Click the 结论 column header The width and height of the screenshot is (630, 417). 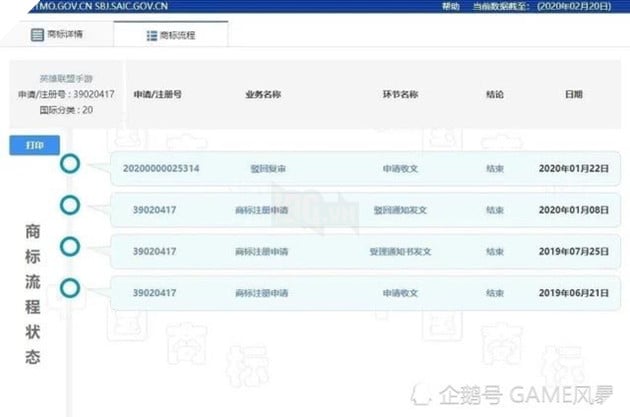click(495, 94)
